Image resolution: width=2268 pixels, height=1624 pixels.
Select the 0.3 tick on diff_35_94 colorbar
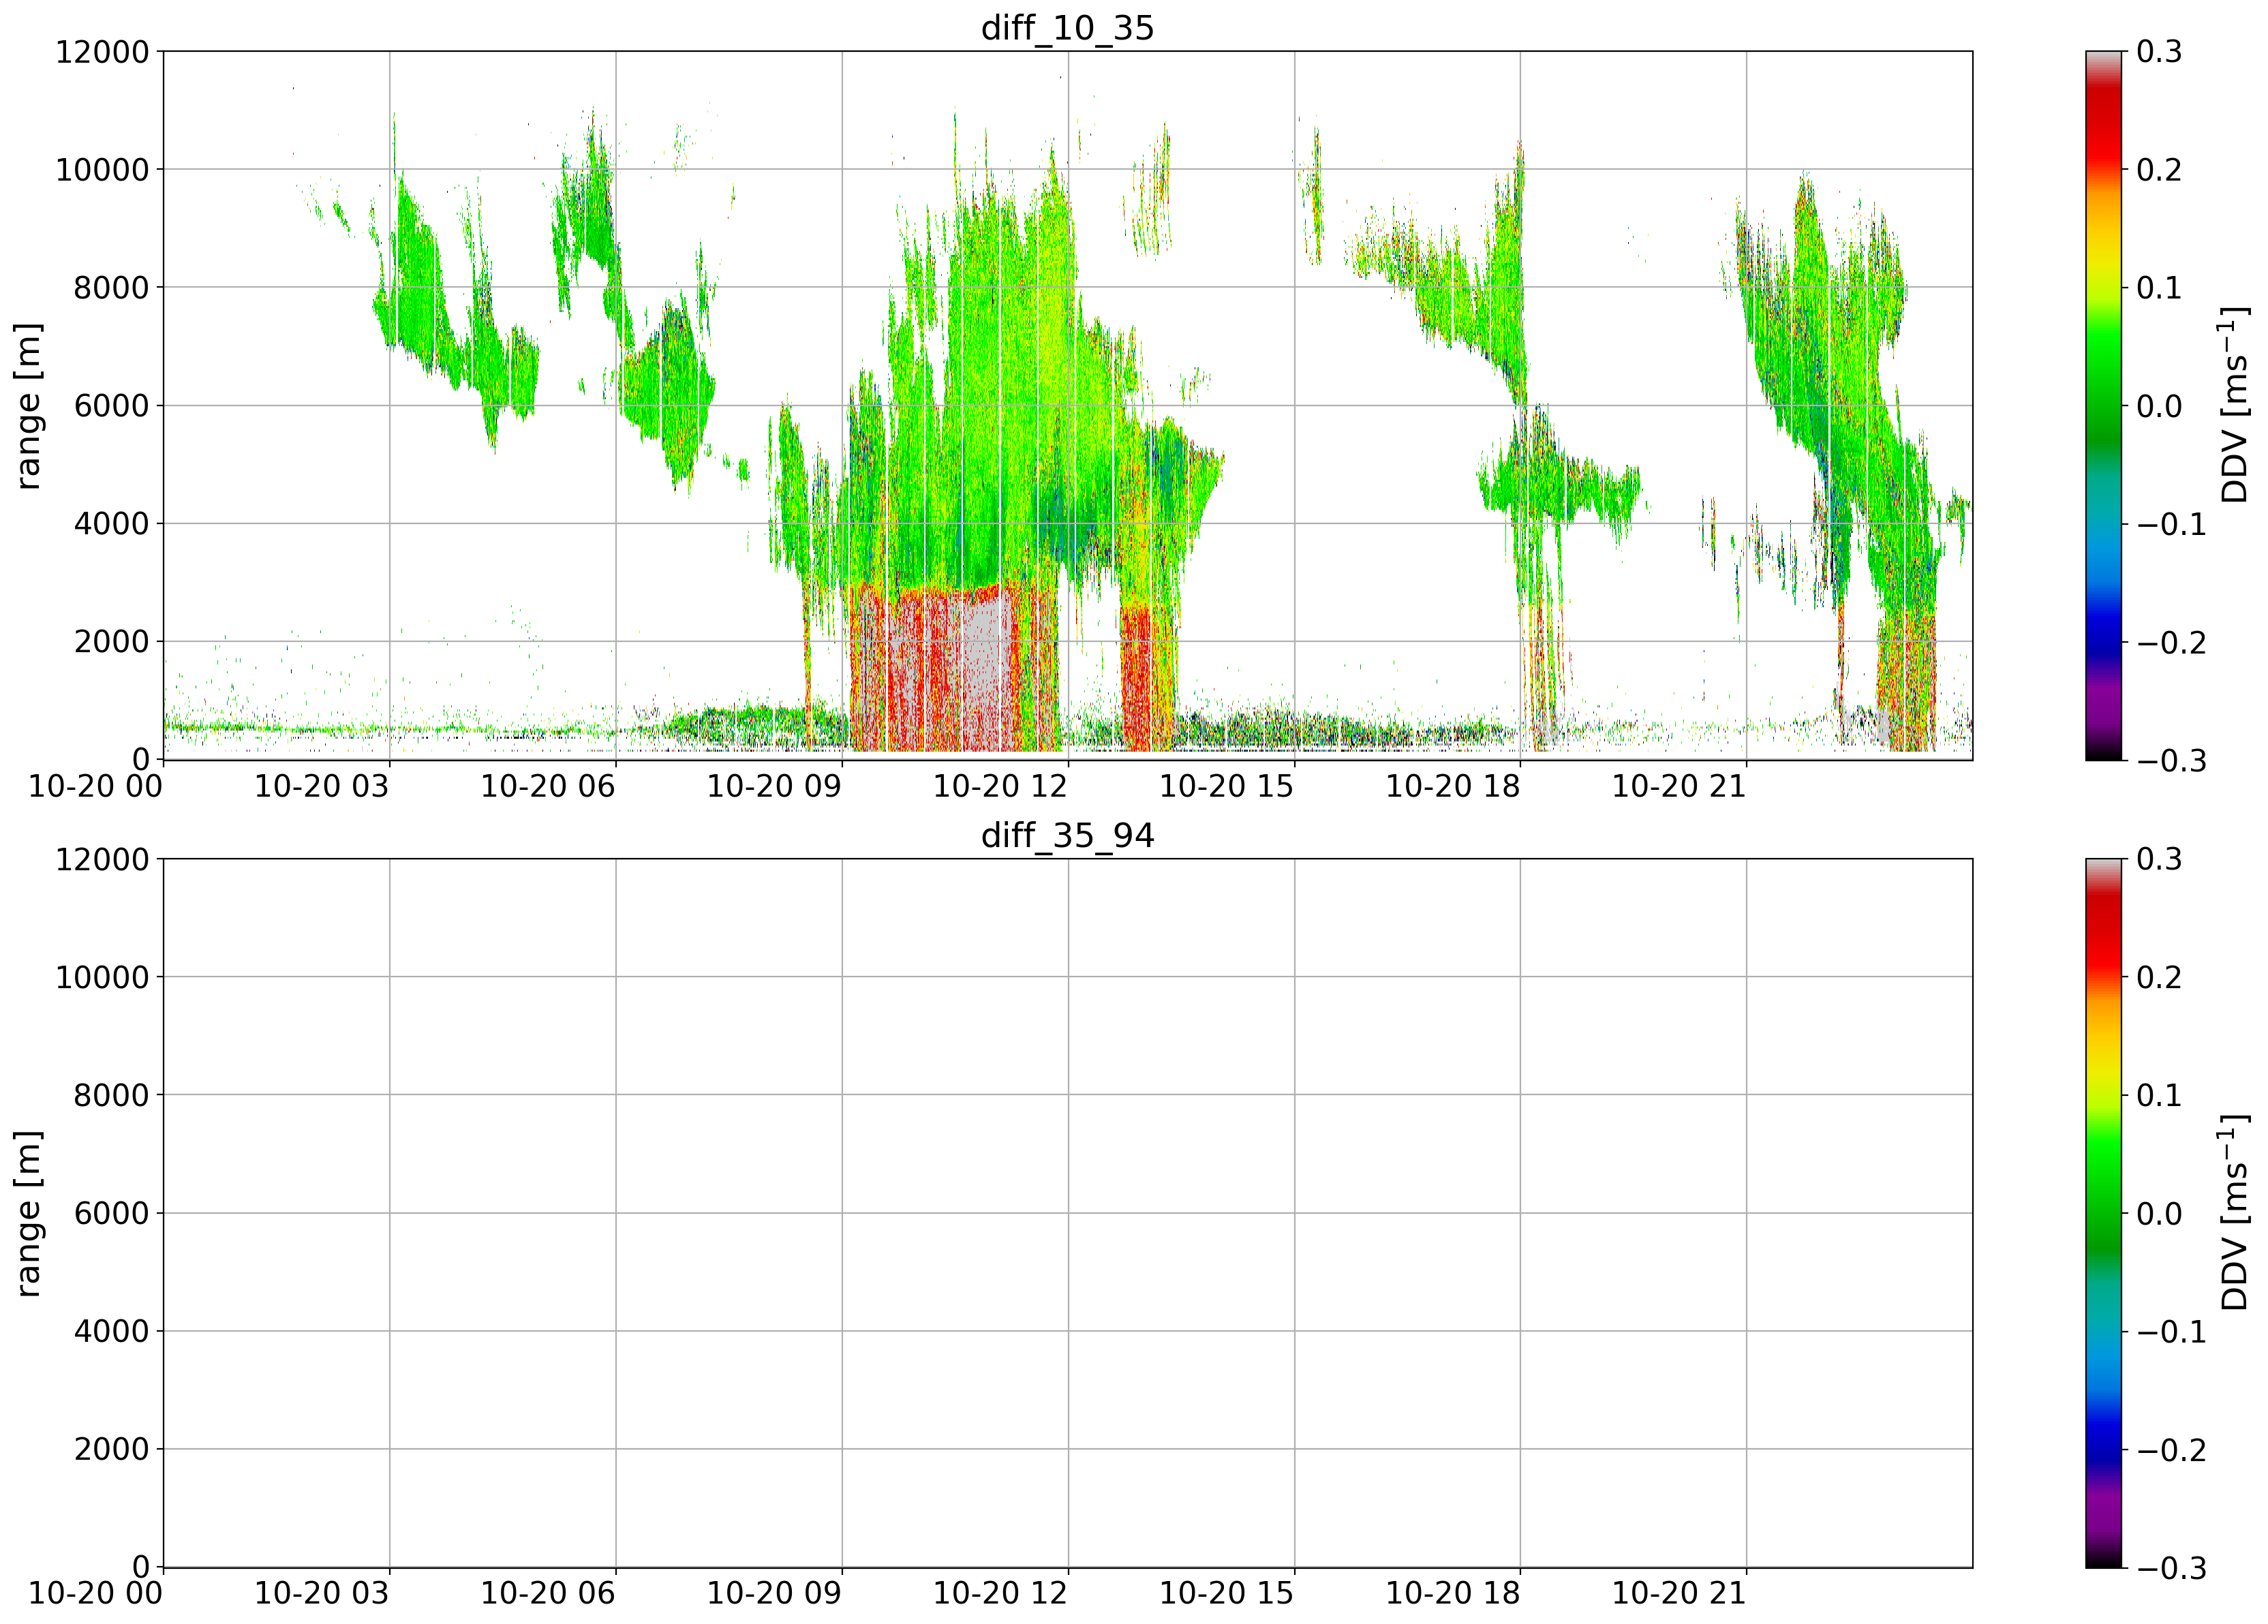[2159, 860]
